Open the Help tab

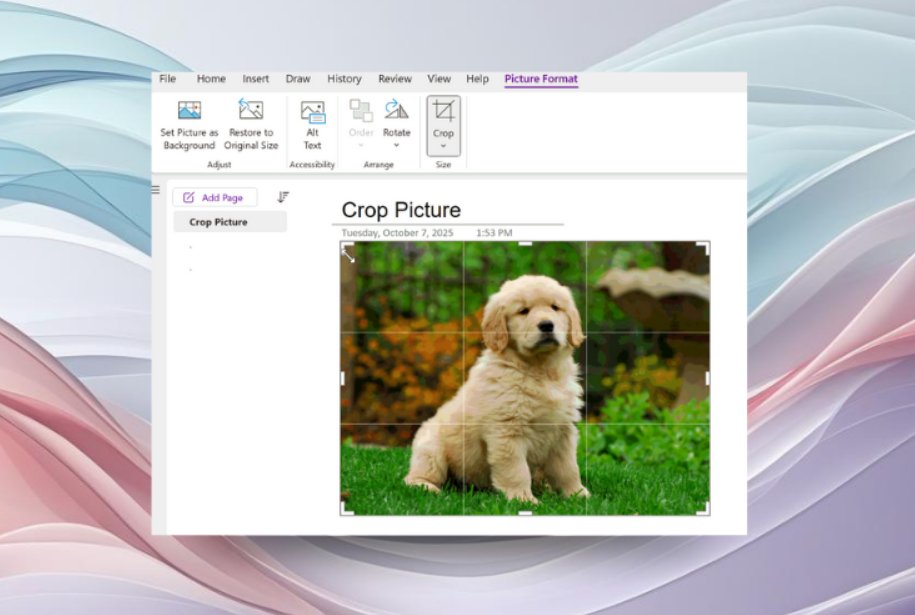point(477,79)
